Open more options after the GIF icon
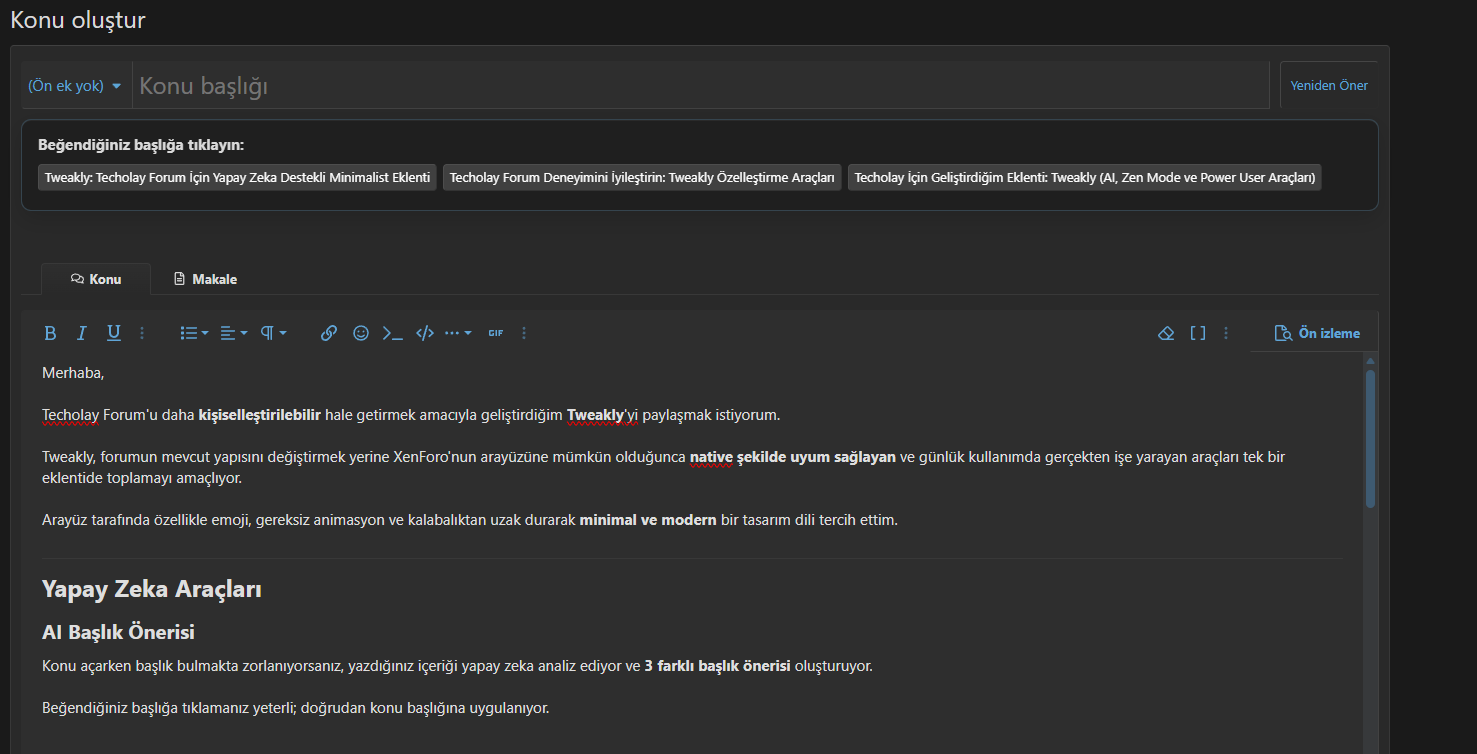This screenshot has height=754, width=1477. pyautogui.click(x=524, y=333)
